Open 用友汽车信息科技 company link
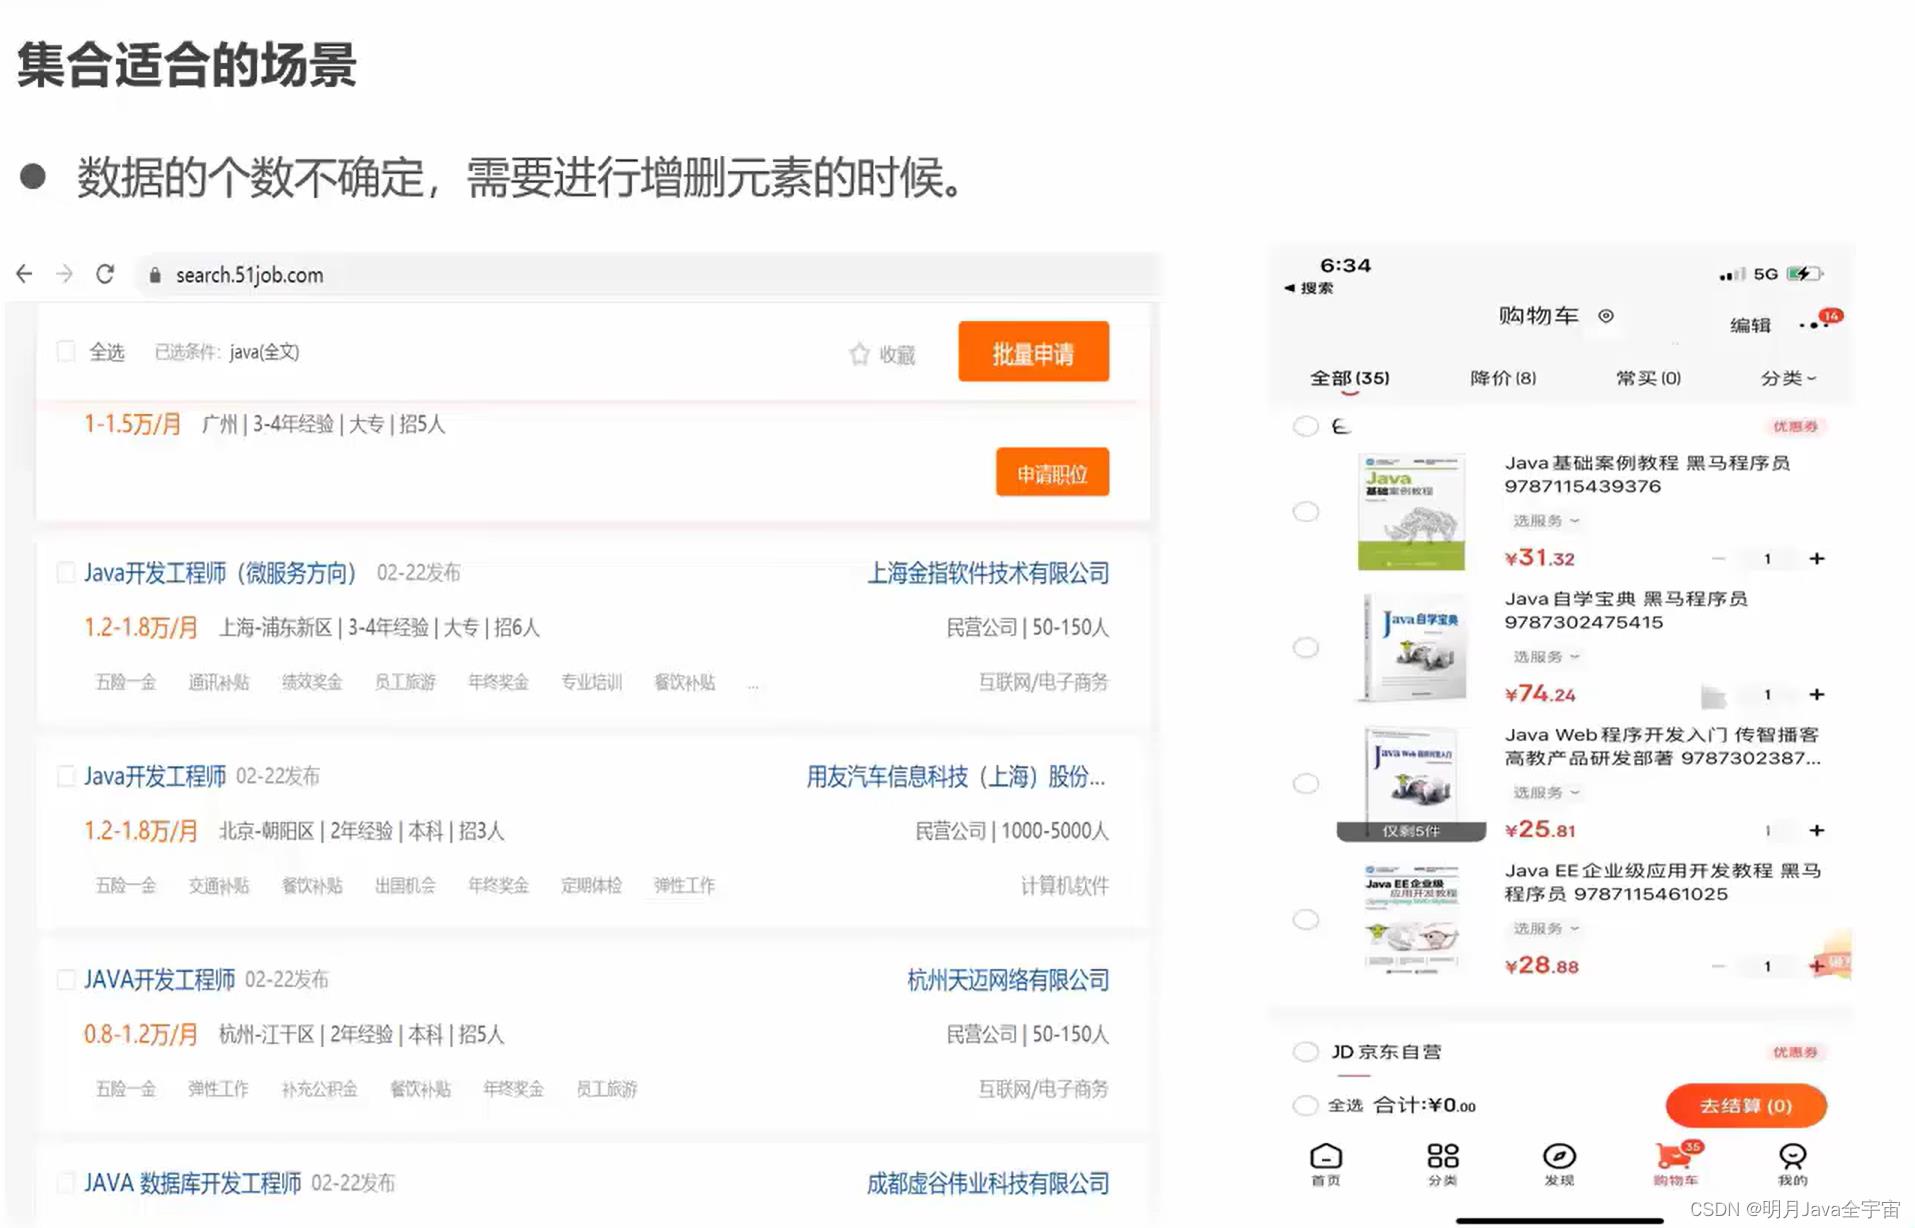 (956, 777)
